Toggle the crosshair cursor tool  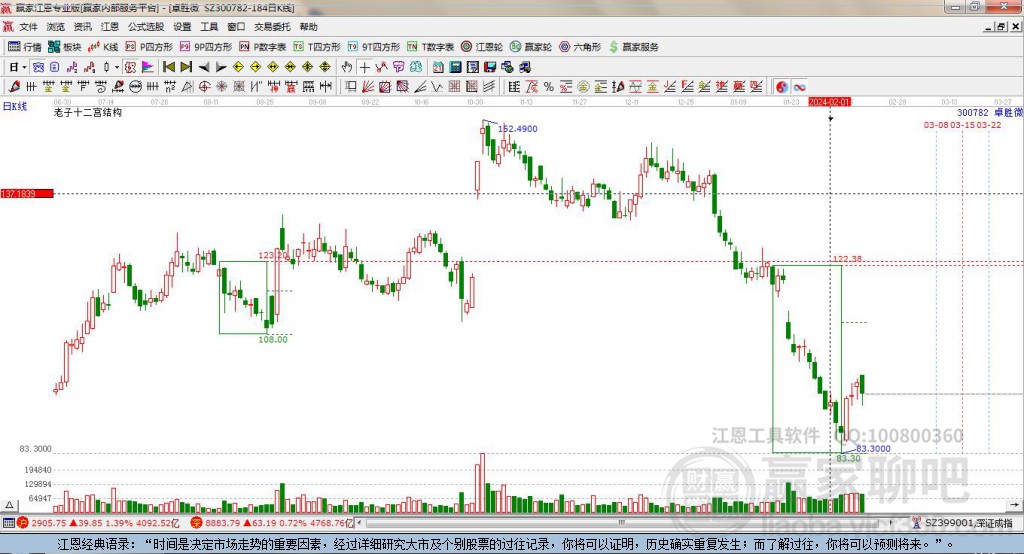pyautogui.click(x=365, y=67)
